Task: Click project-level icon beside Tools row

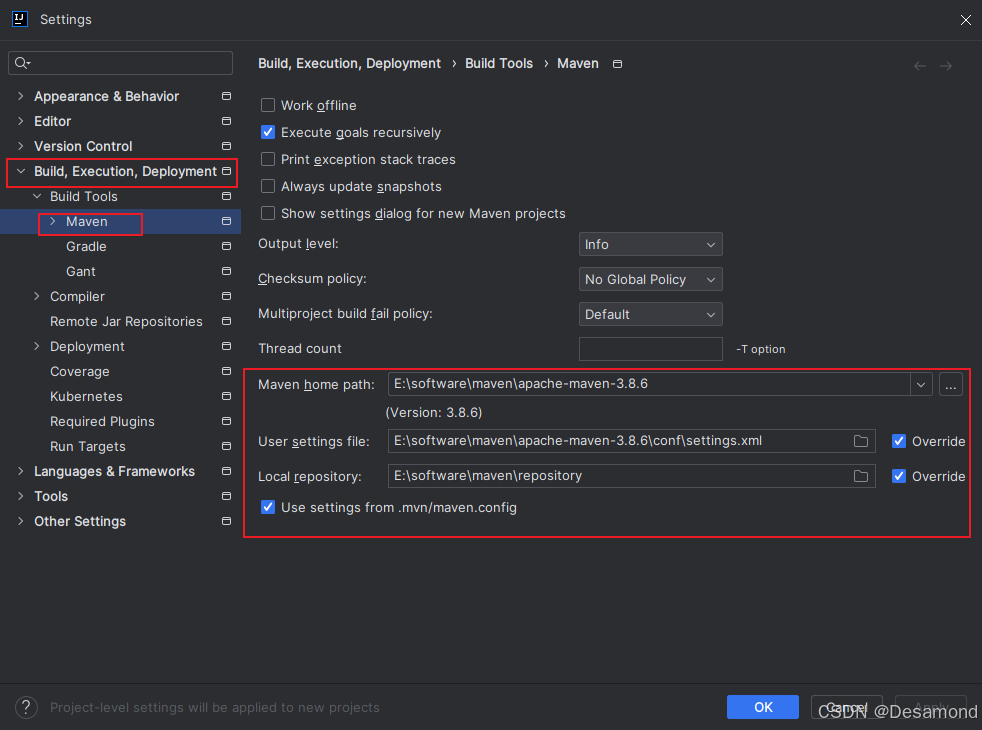Action: (x=226, y=496)
